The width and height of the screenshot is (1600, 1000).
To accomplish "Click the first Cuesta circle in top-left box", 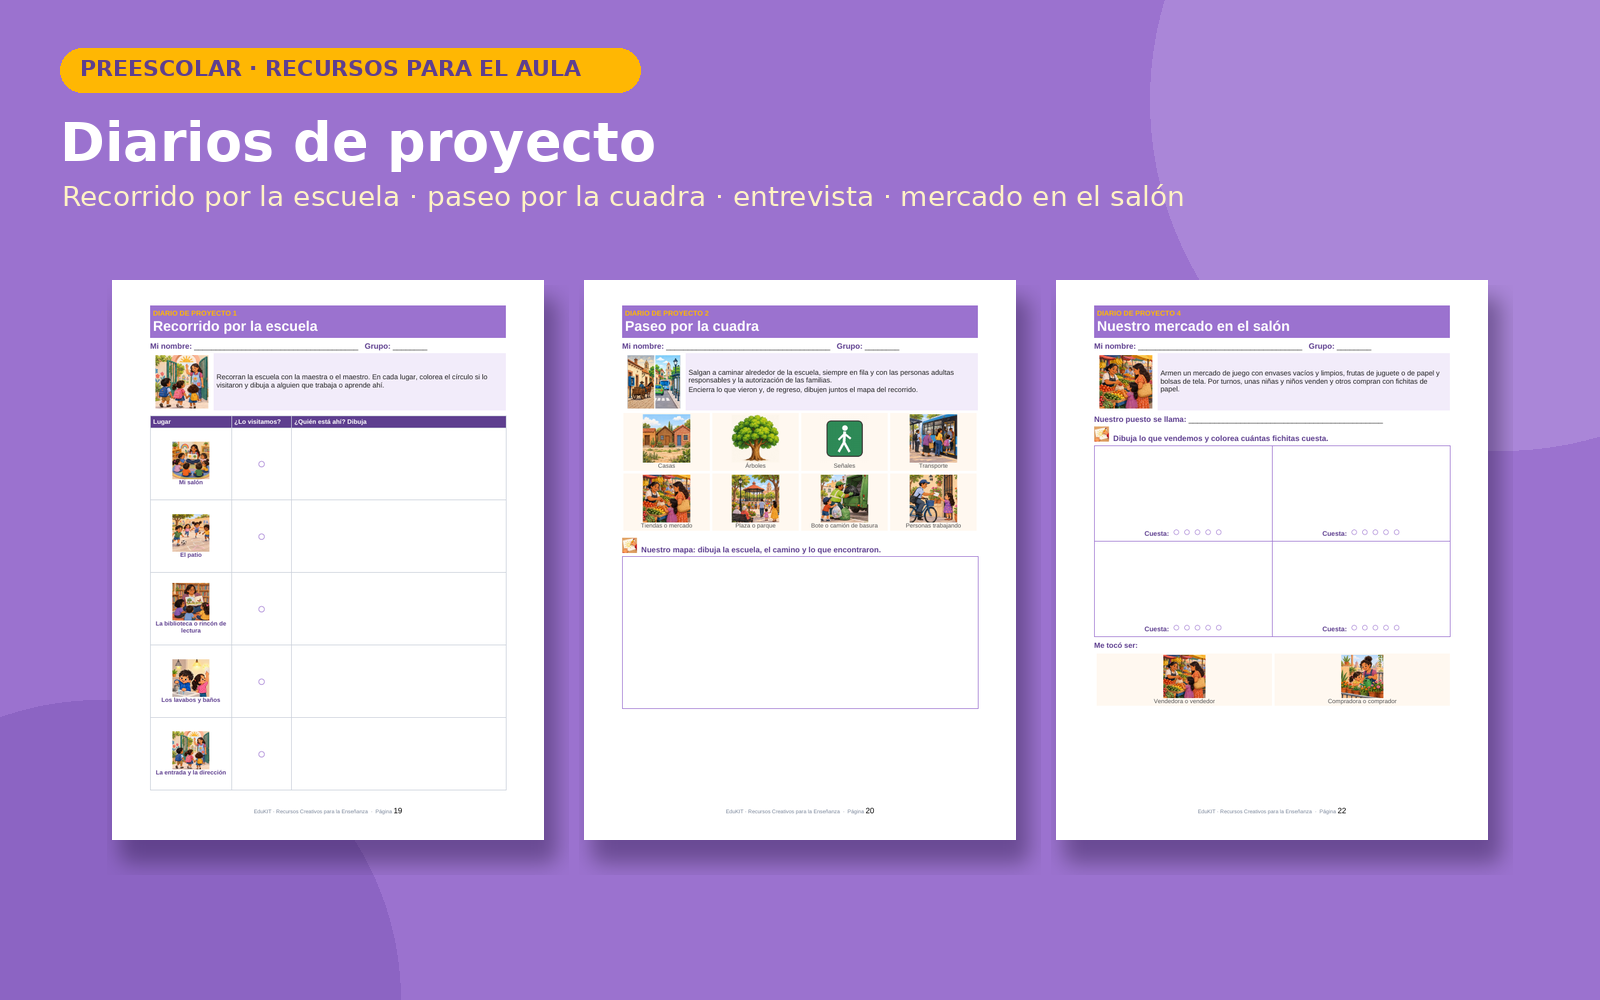I will click(1176, 532).
